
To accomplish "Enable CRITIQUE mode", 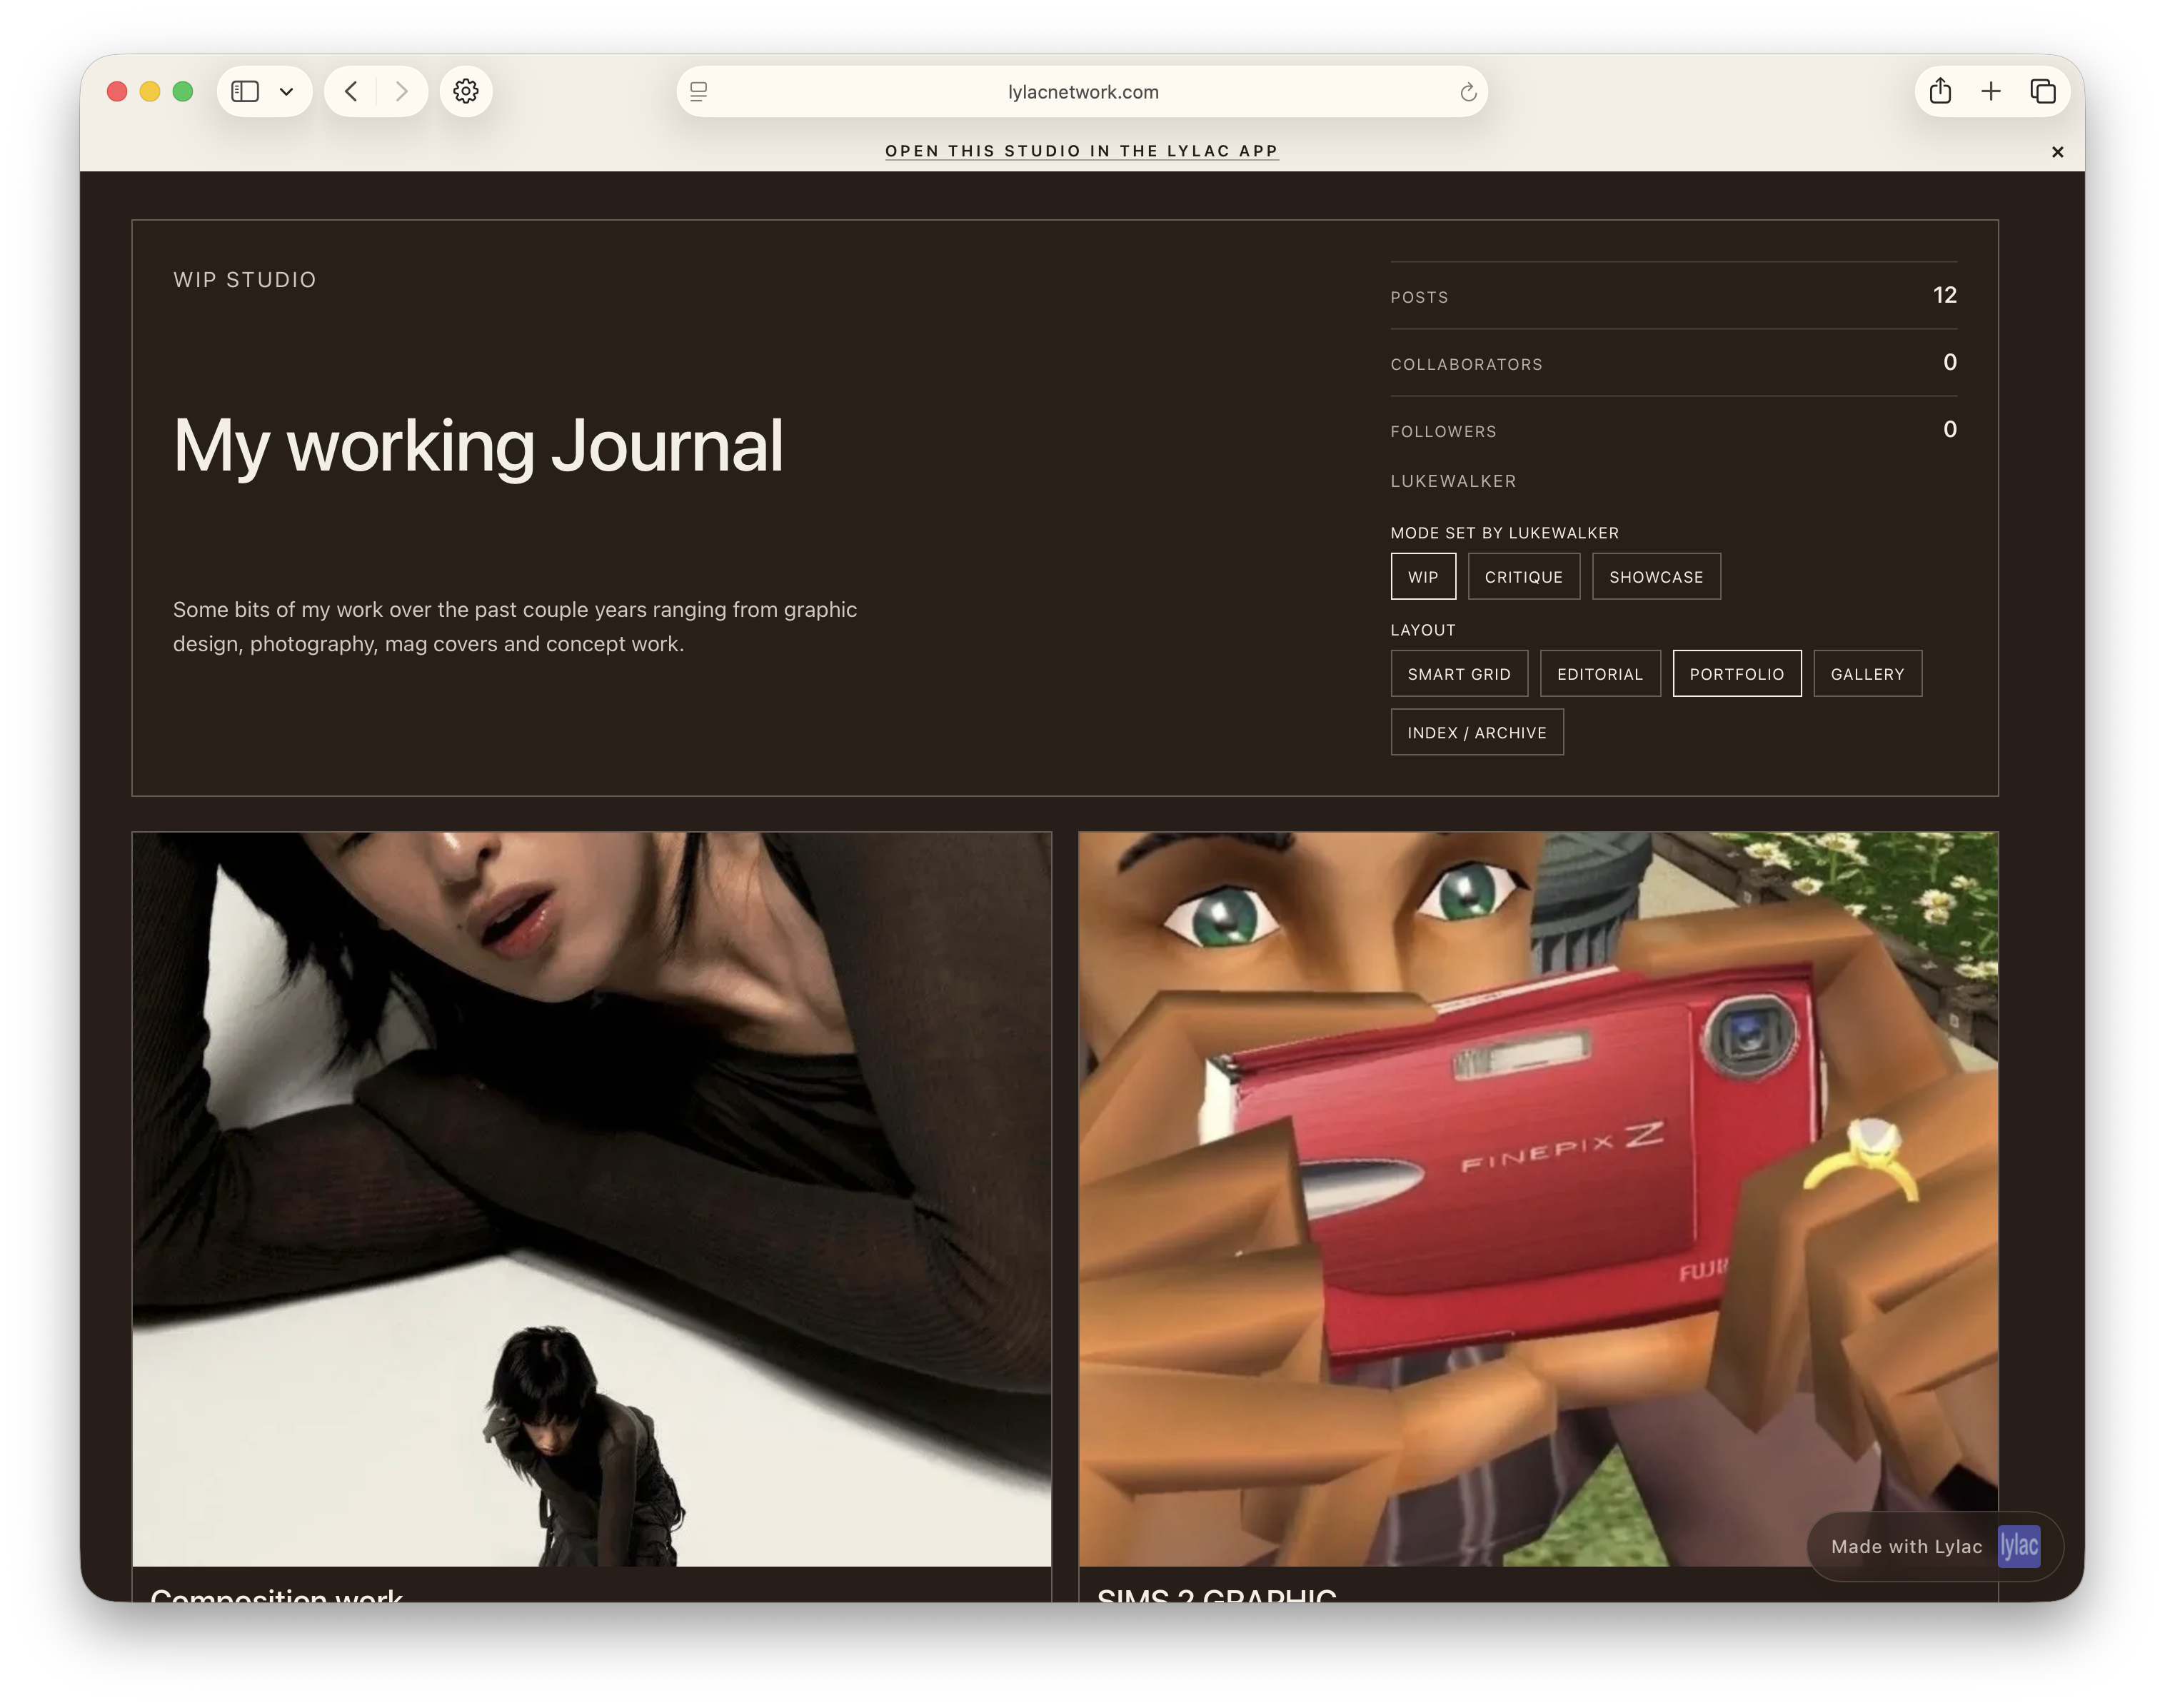I will pos(1523,576).
